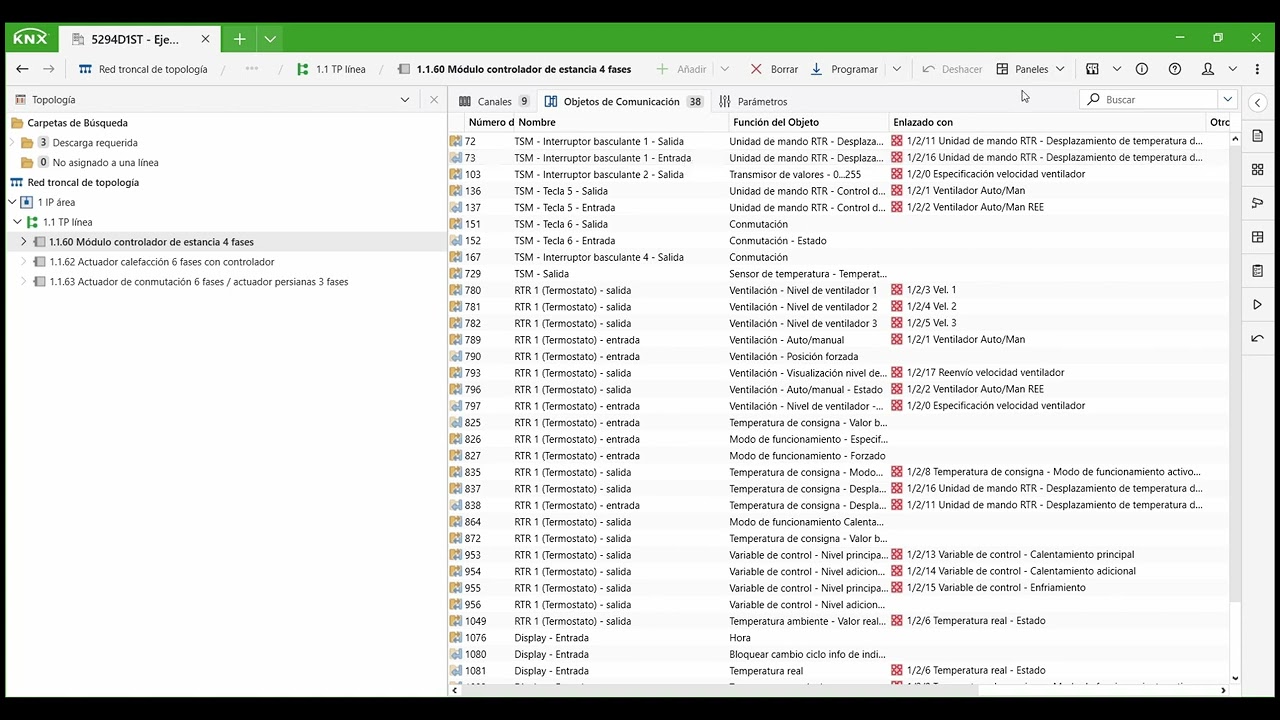This screenshot has width=1280, height=720.
Task: Open the vertical three-dot more menu
Action: pos(1258,69)
